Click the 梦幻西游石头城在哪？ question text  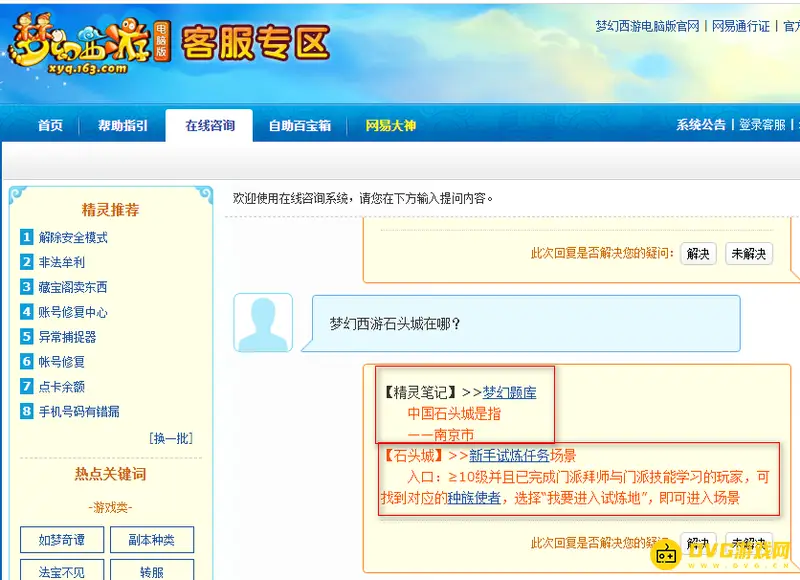395,323
